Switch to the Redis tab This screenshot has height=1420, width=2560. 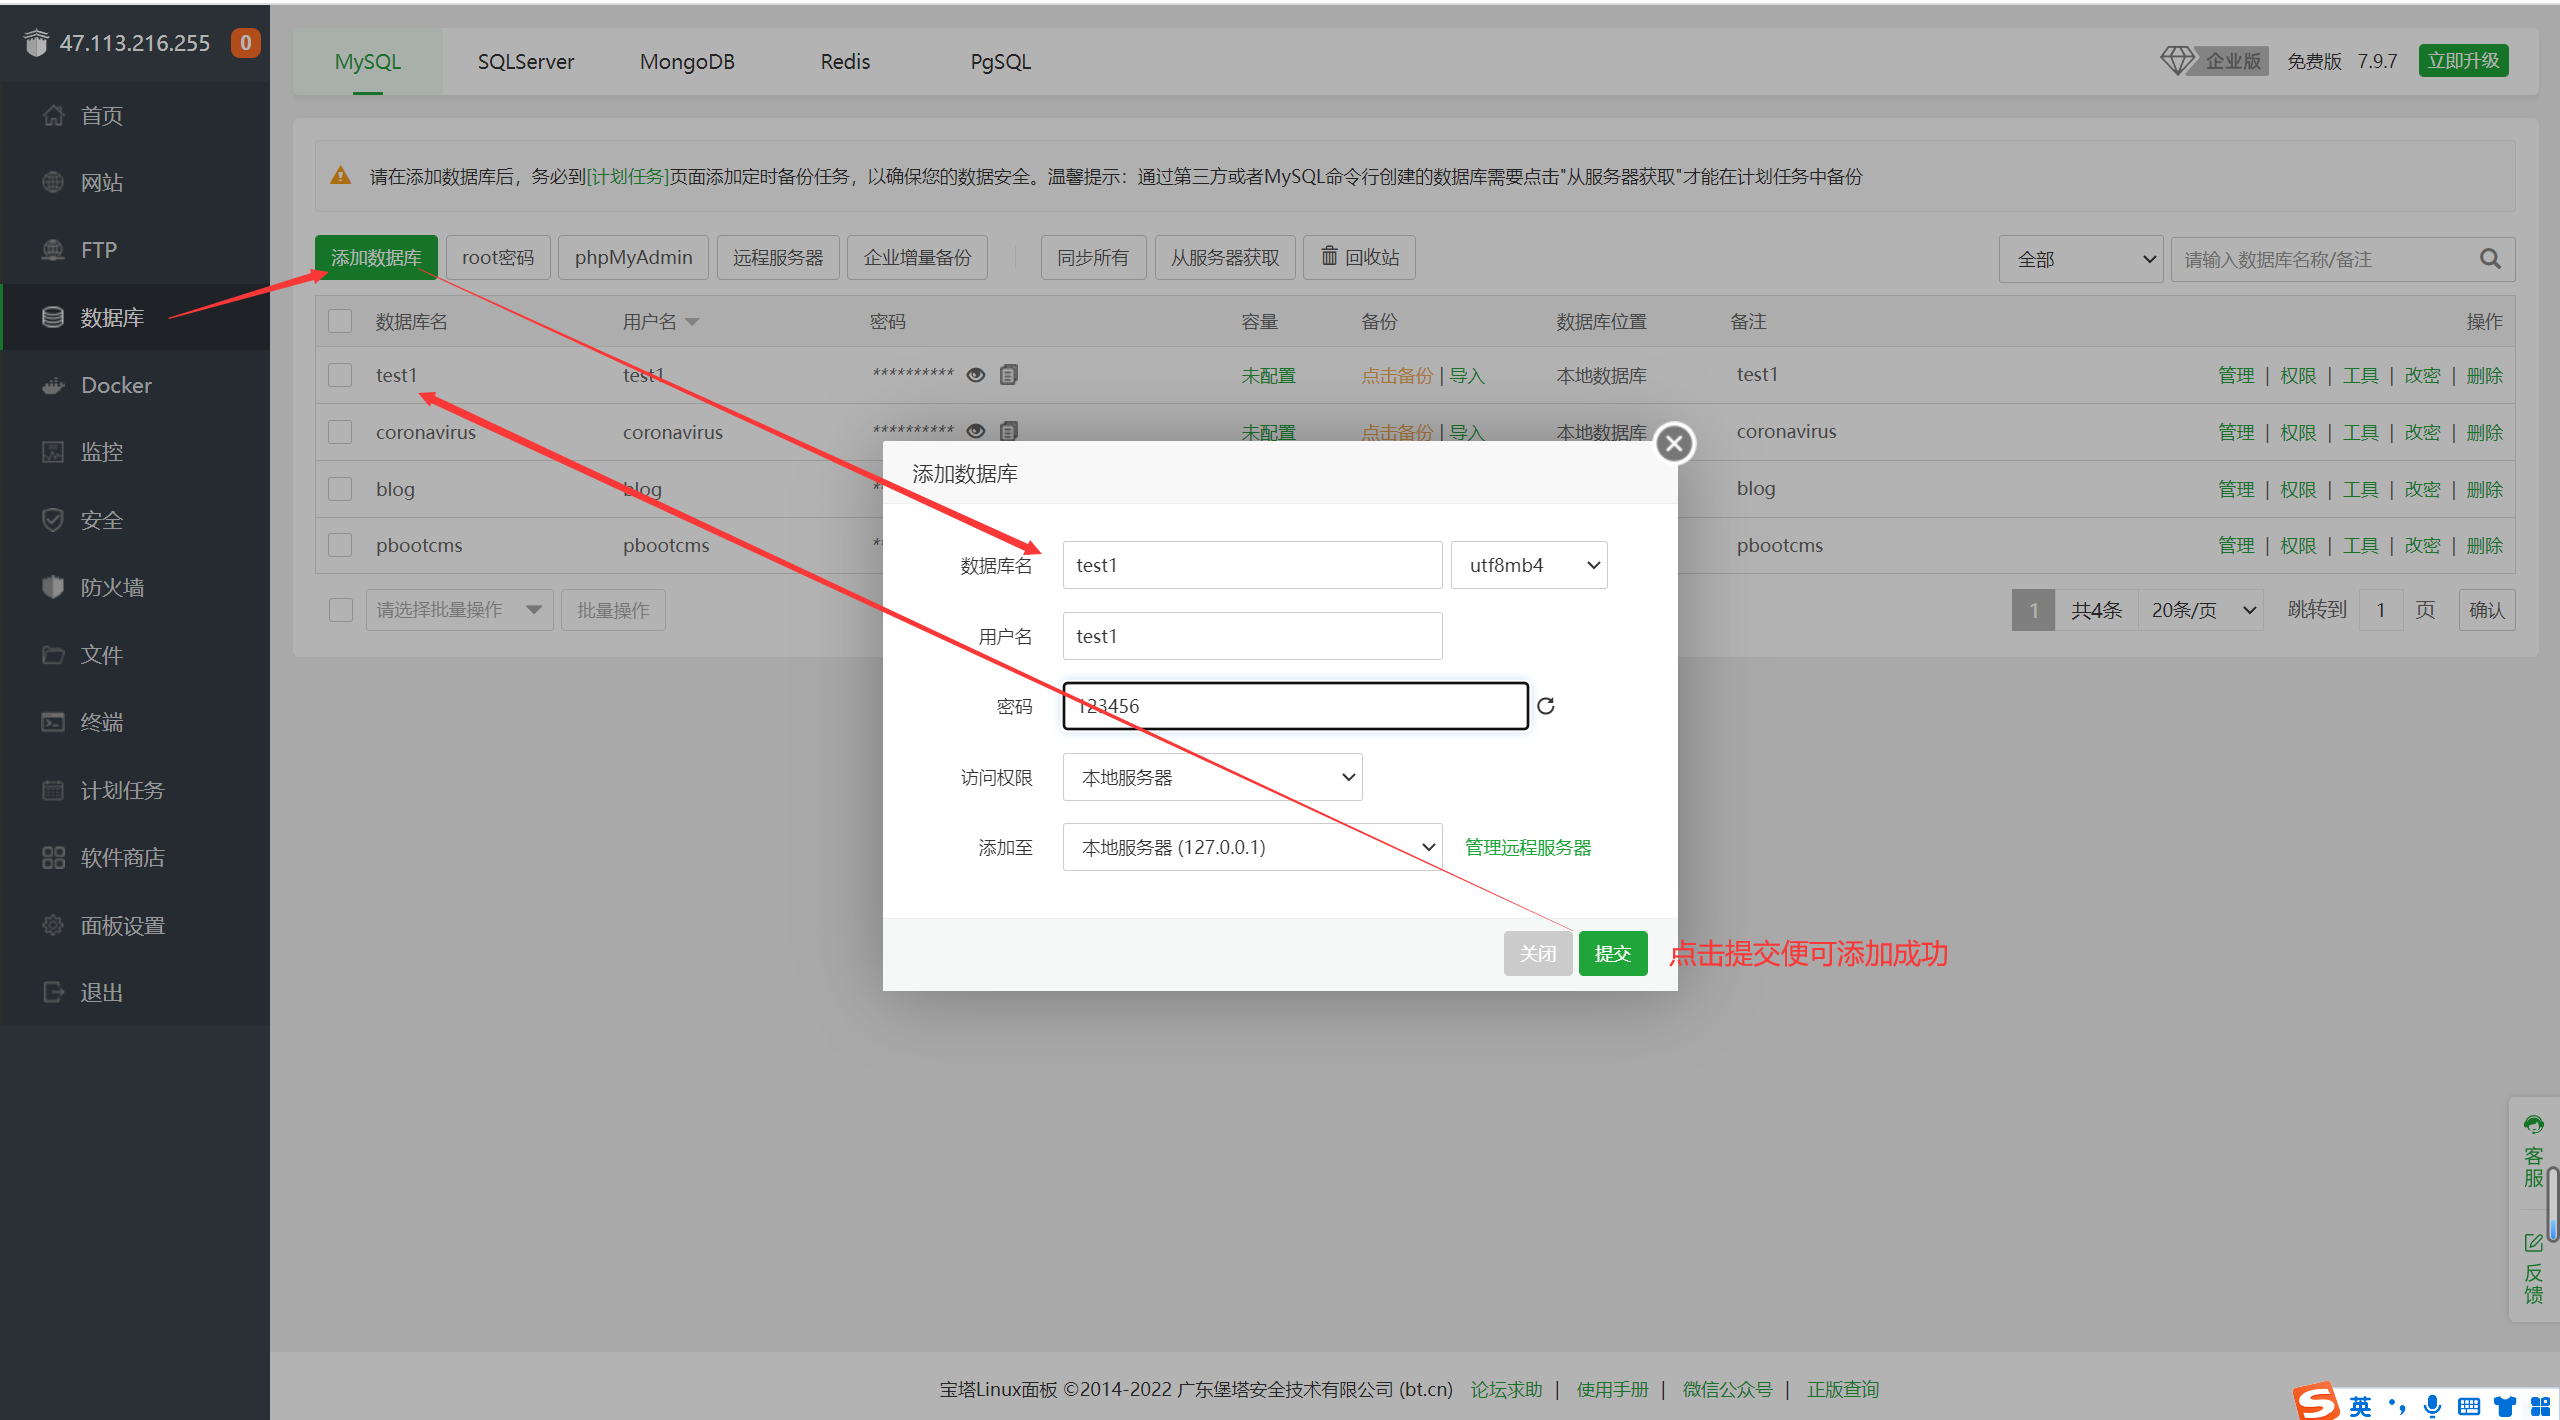(845, 62)
